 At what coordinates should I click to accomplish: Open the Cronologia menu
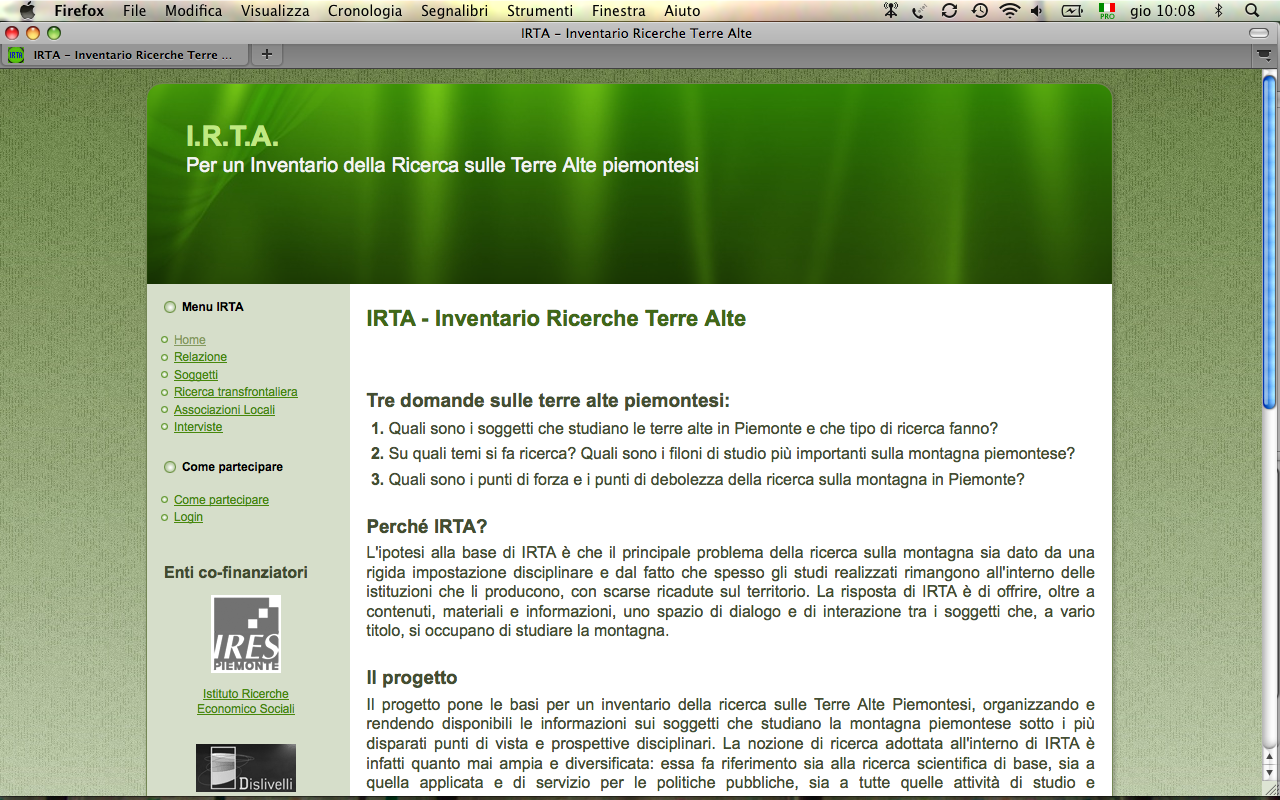click(365, 11)
